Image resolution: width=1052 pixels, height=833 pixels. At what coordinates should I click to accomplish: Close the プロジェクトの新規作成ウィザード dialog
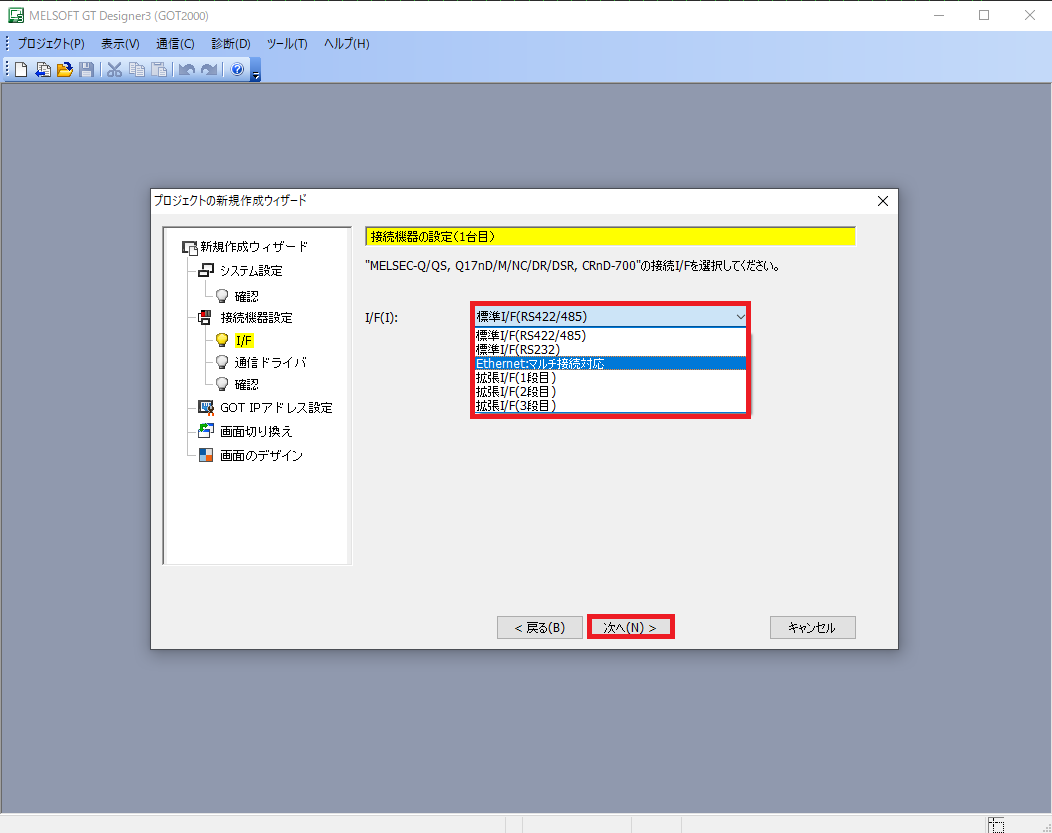click(x=883, y=201)
